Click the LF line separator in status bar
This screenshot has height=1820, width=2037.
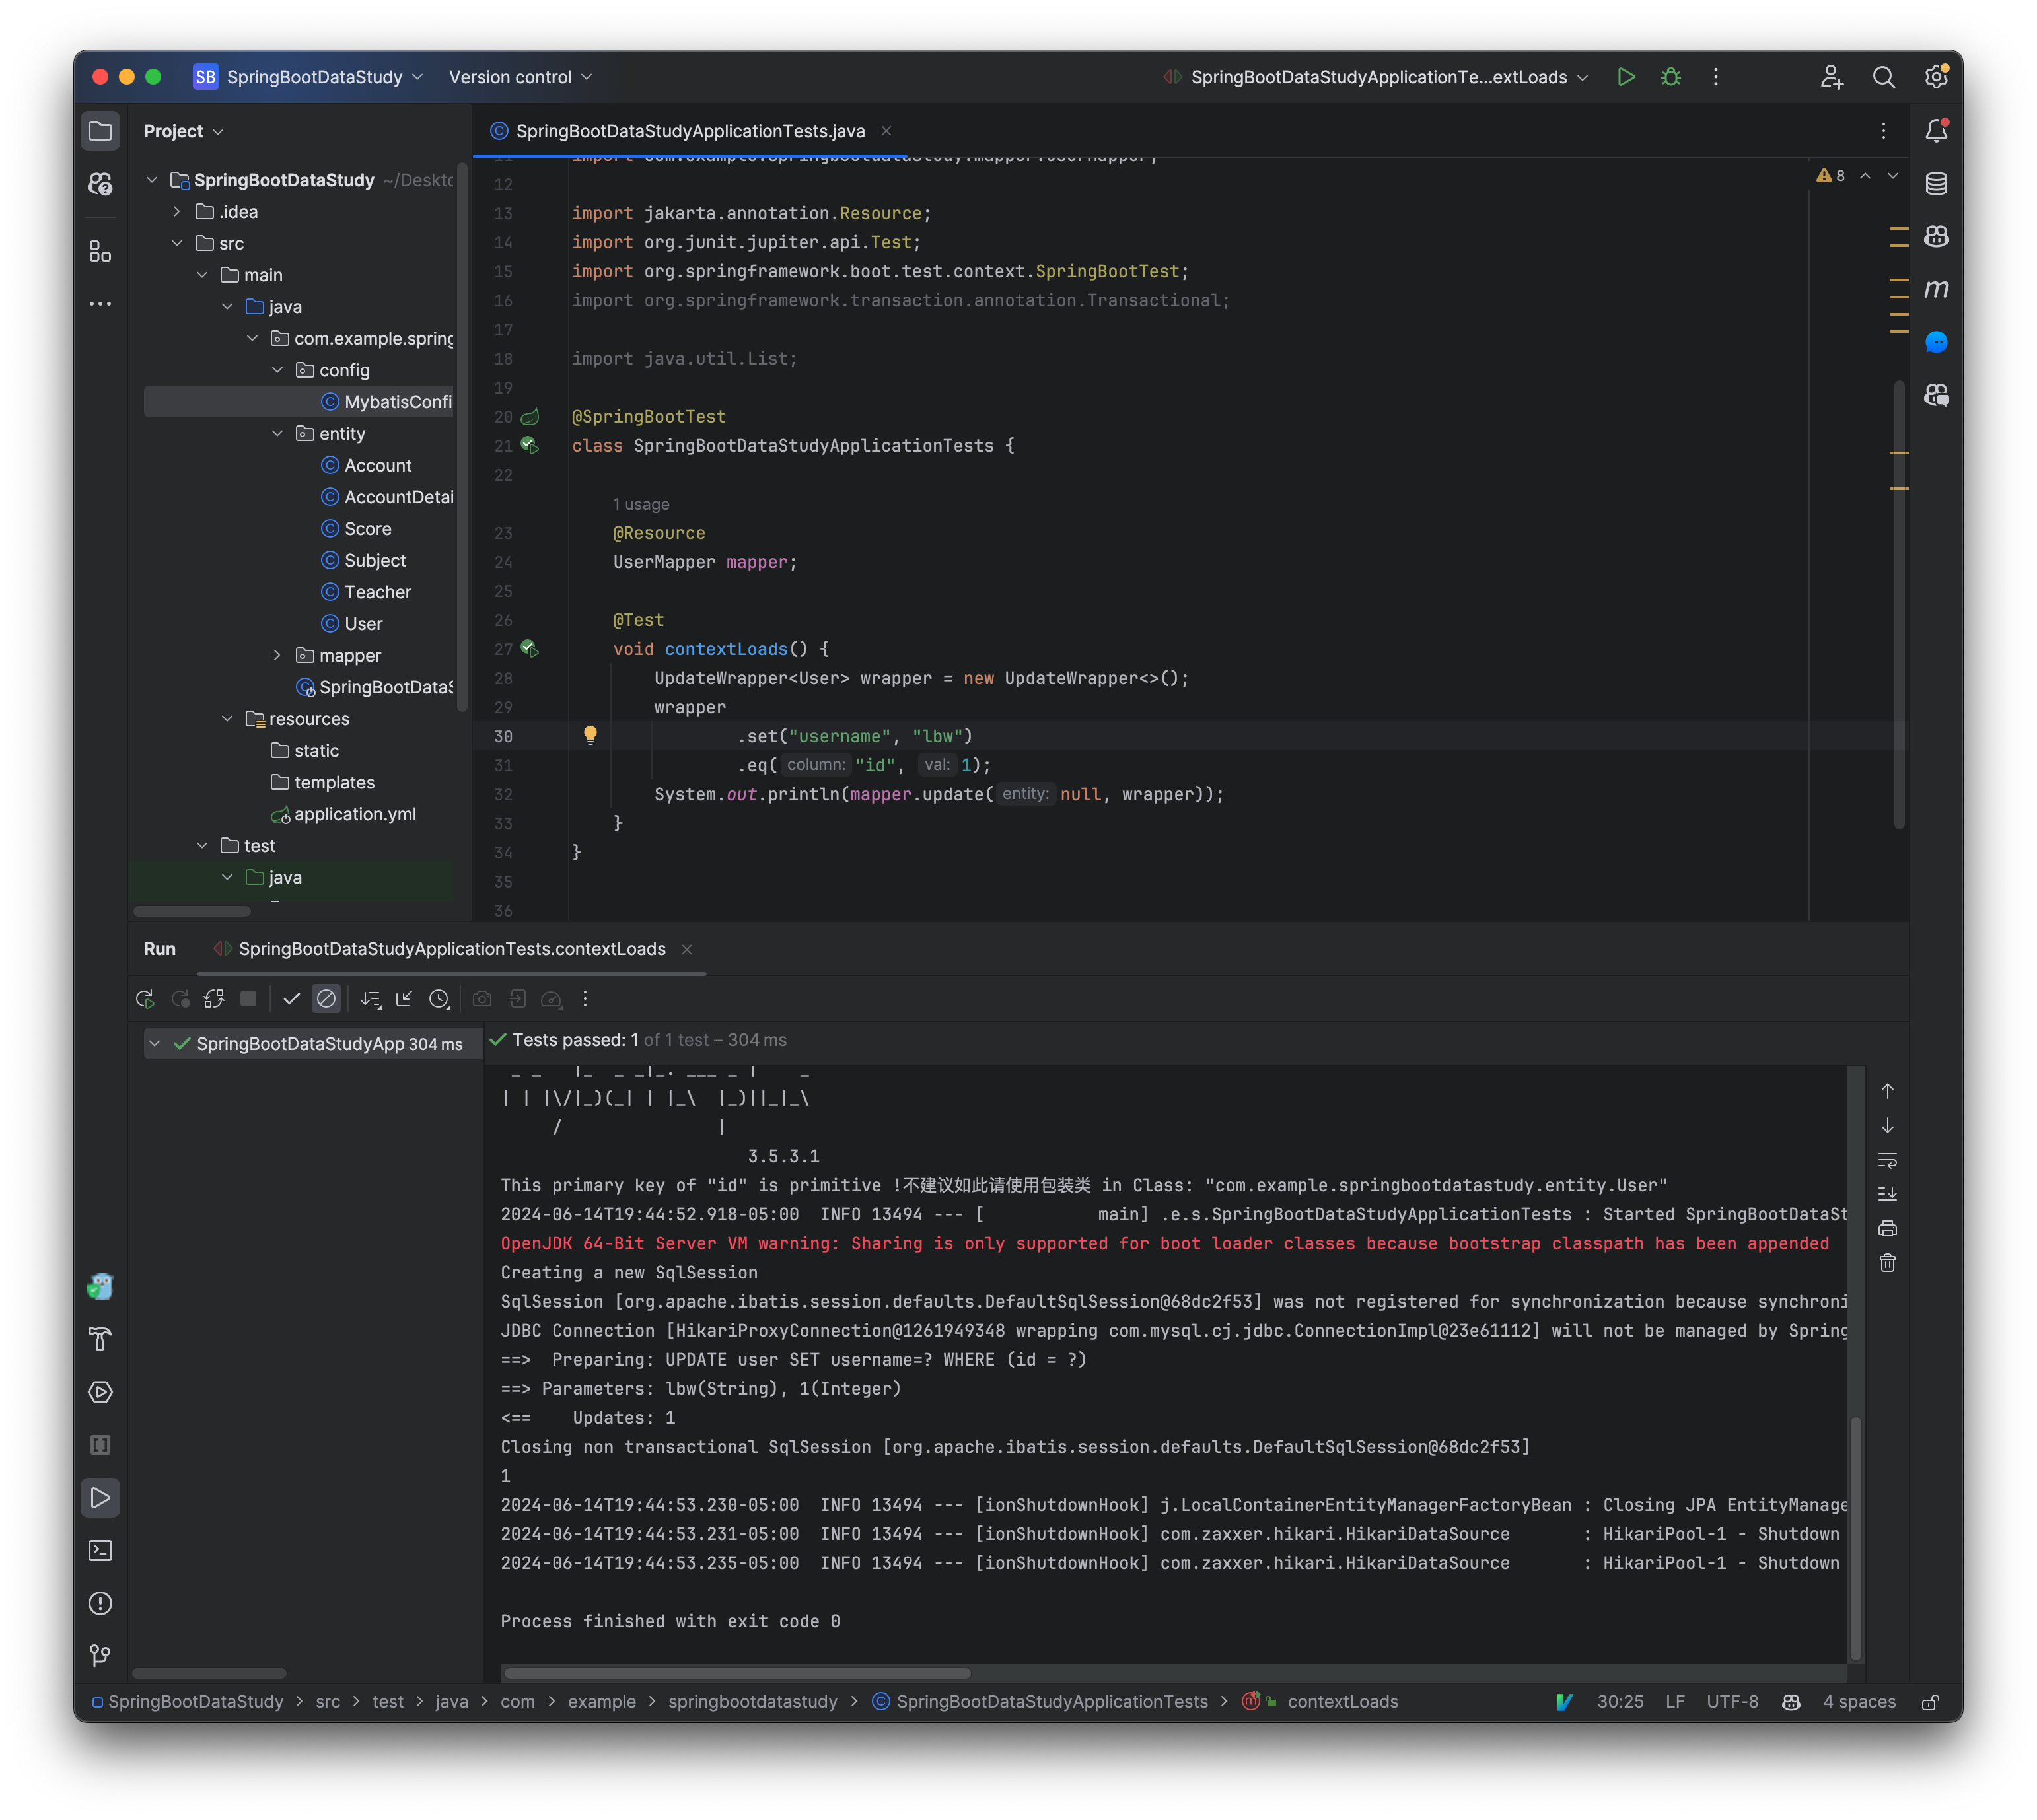1675,1703
